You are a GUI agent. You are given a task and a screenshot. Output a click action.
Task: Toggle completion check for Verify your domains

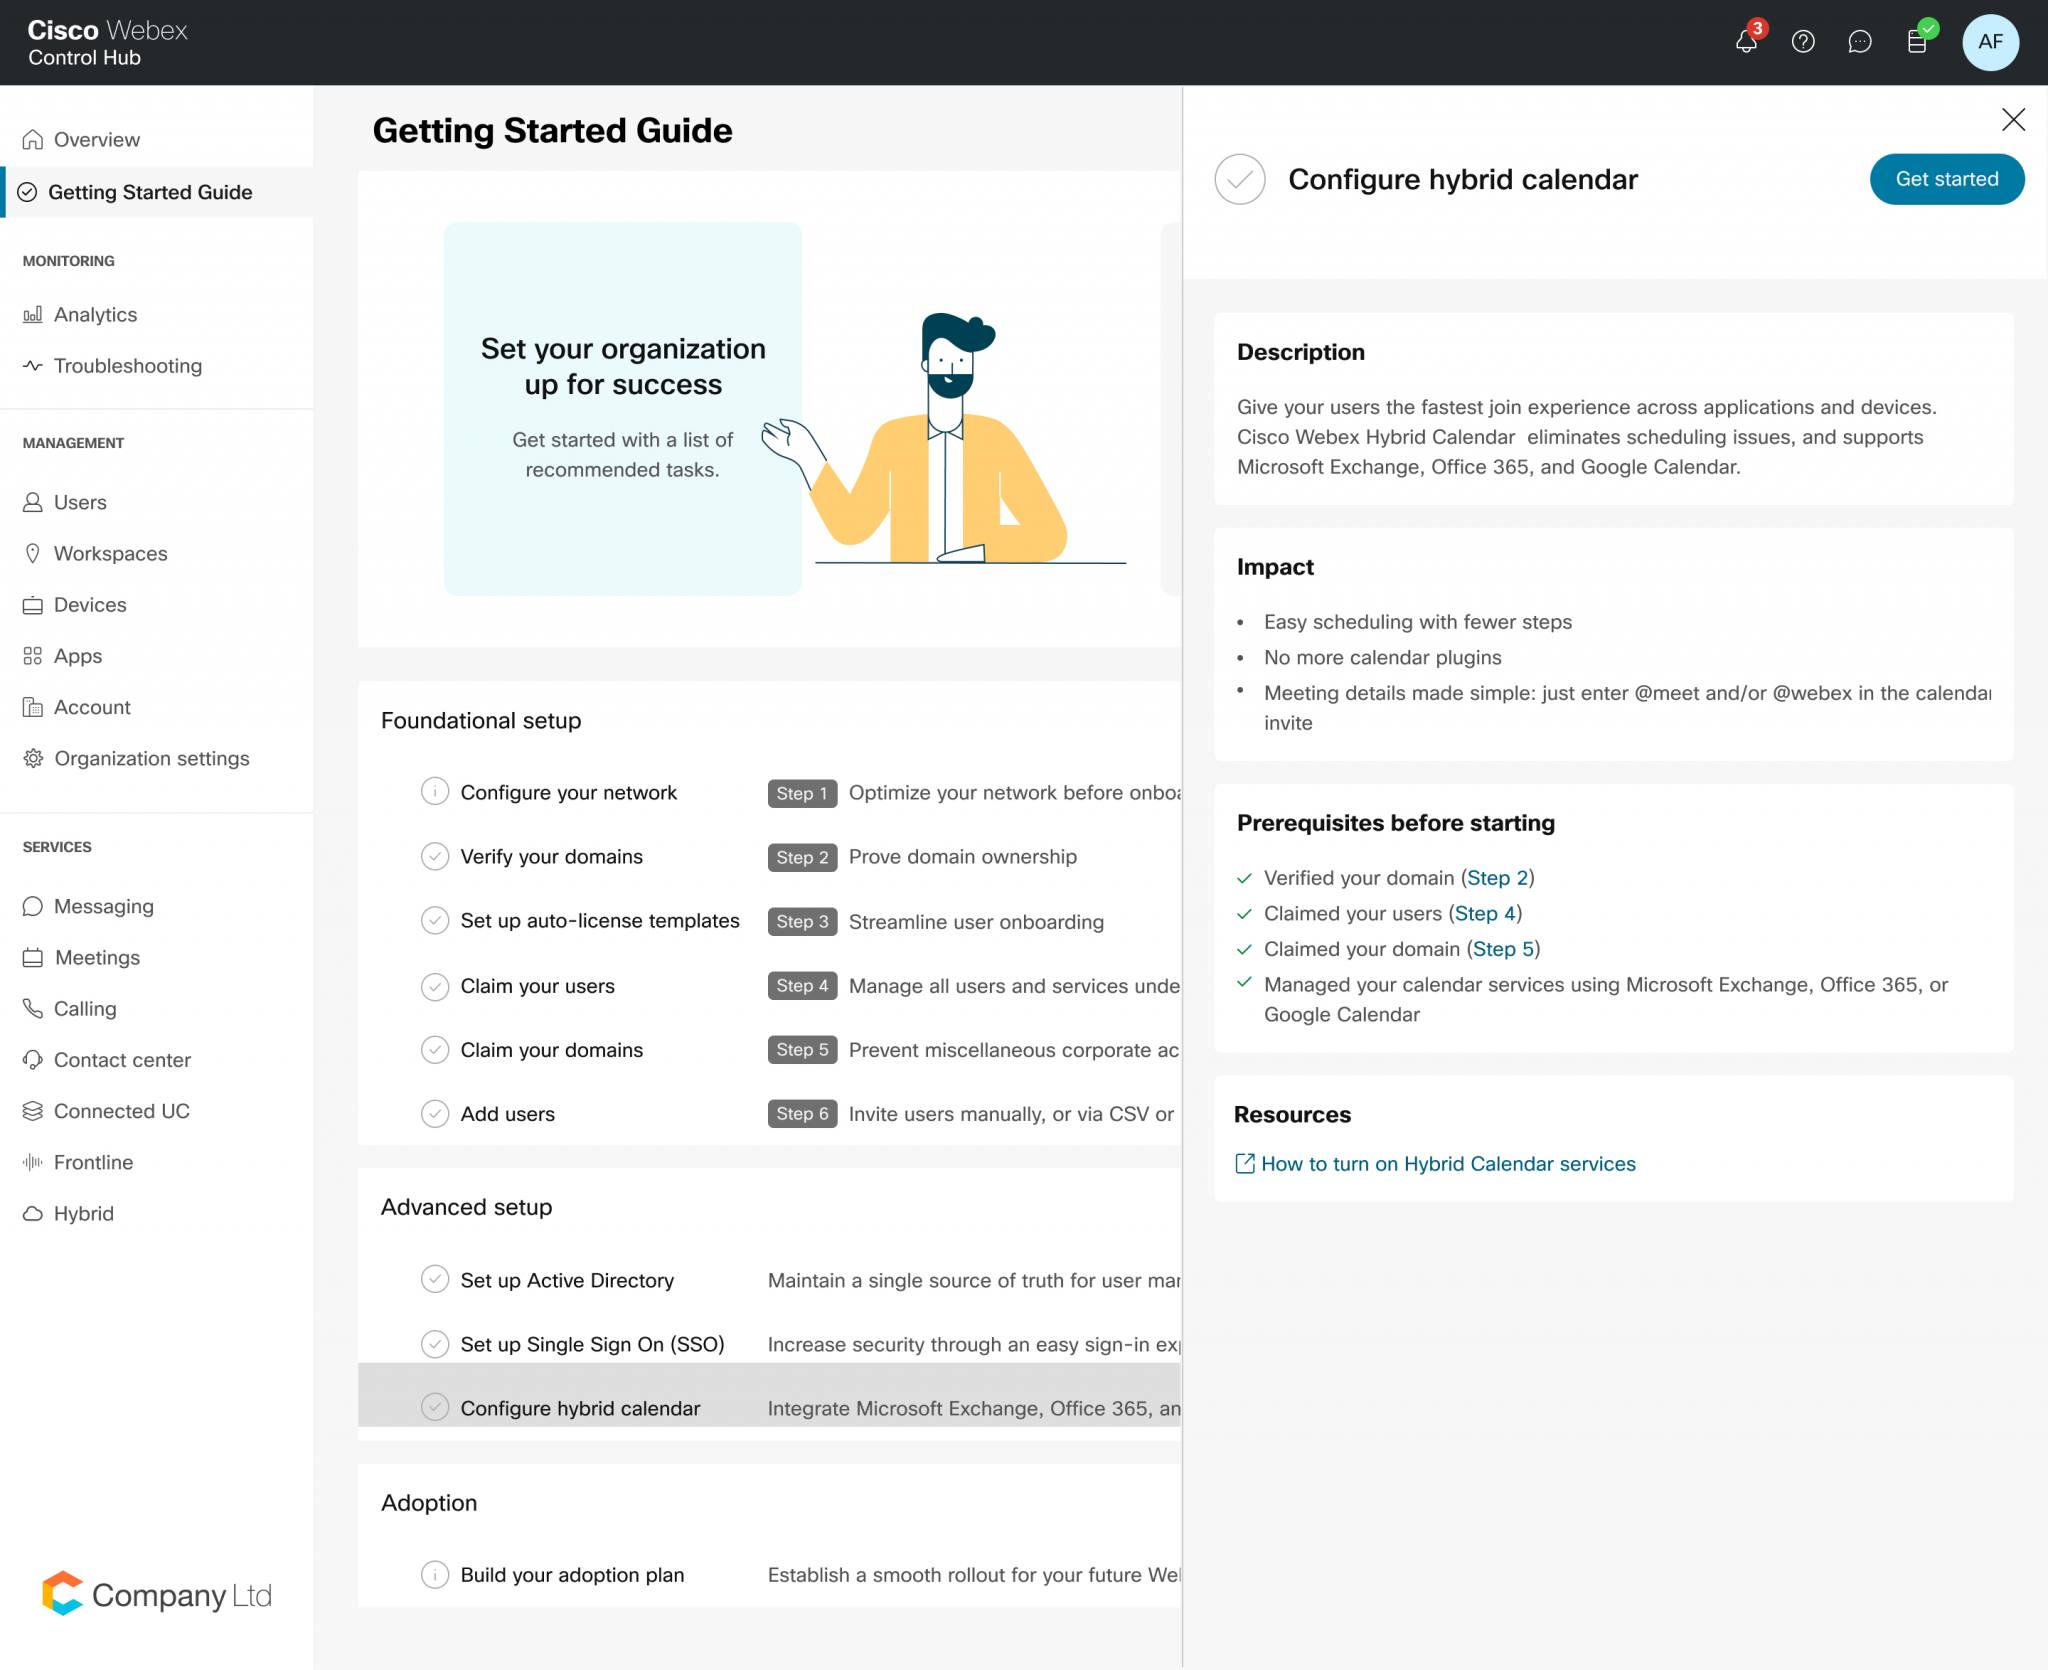pyautogui.click(x=435, y=857)
